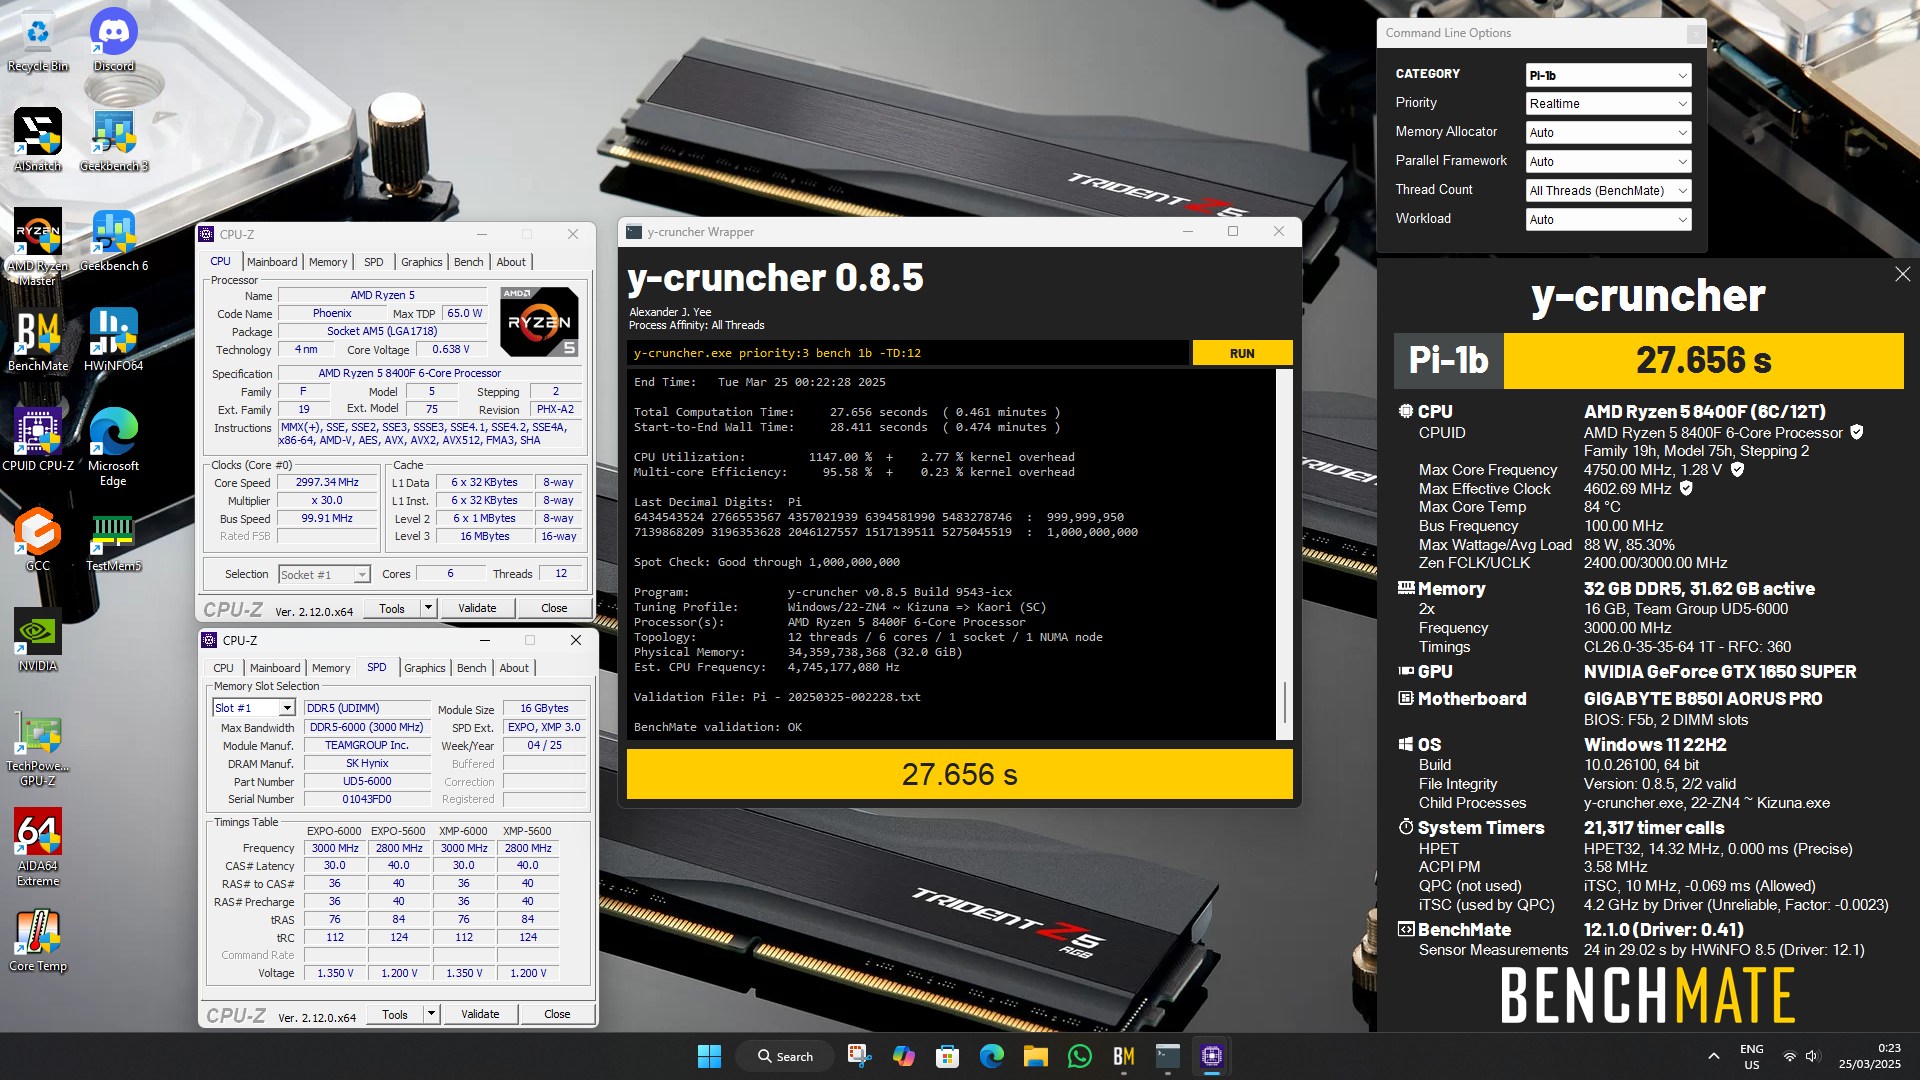This screenshot has height=1080, width=1920.
Task: Open the BenchMate desktop icon
Action: pyautogui.click(x=38, y=340)
